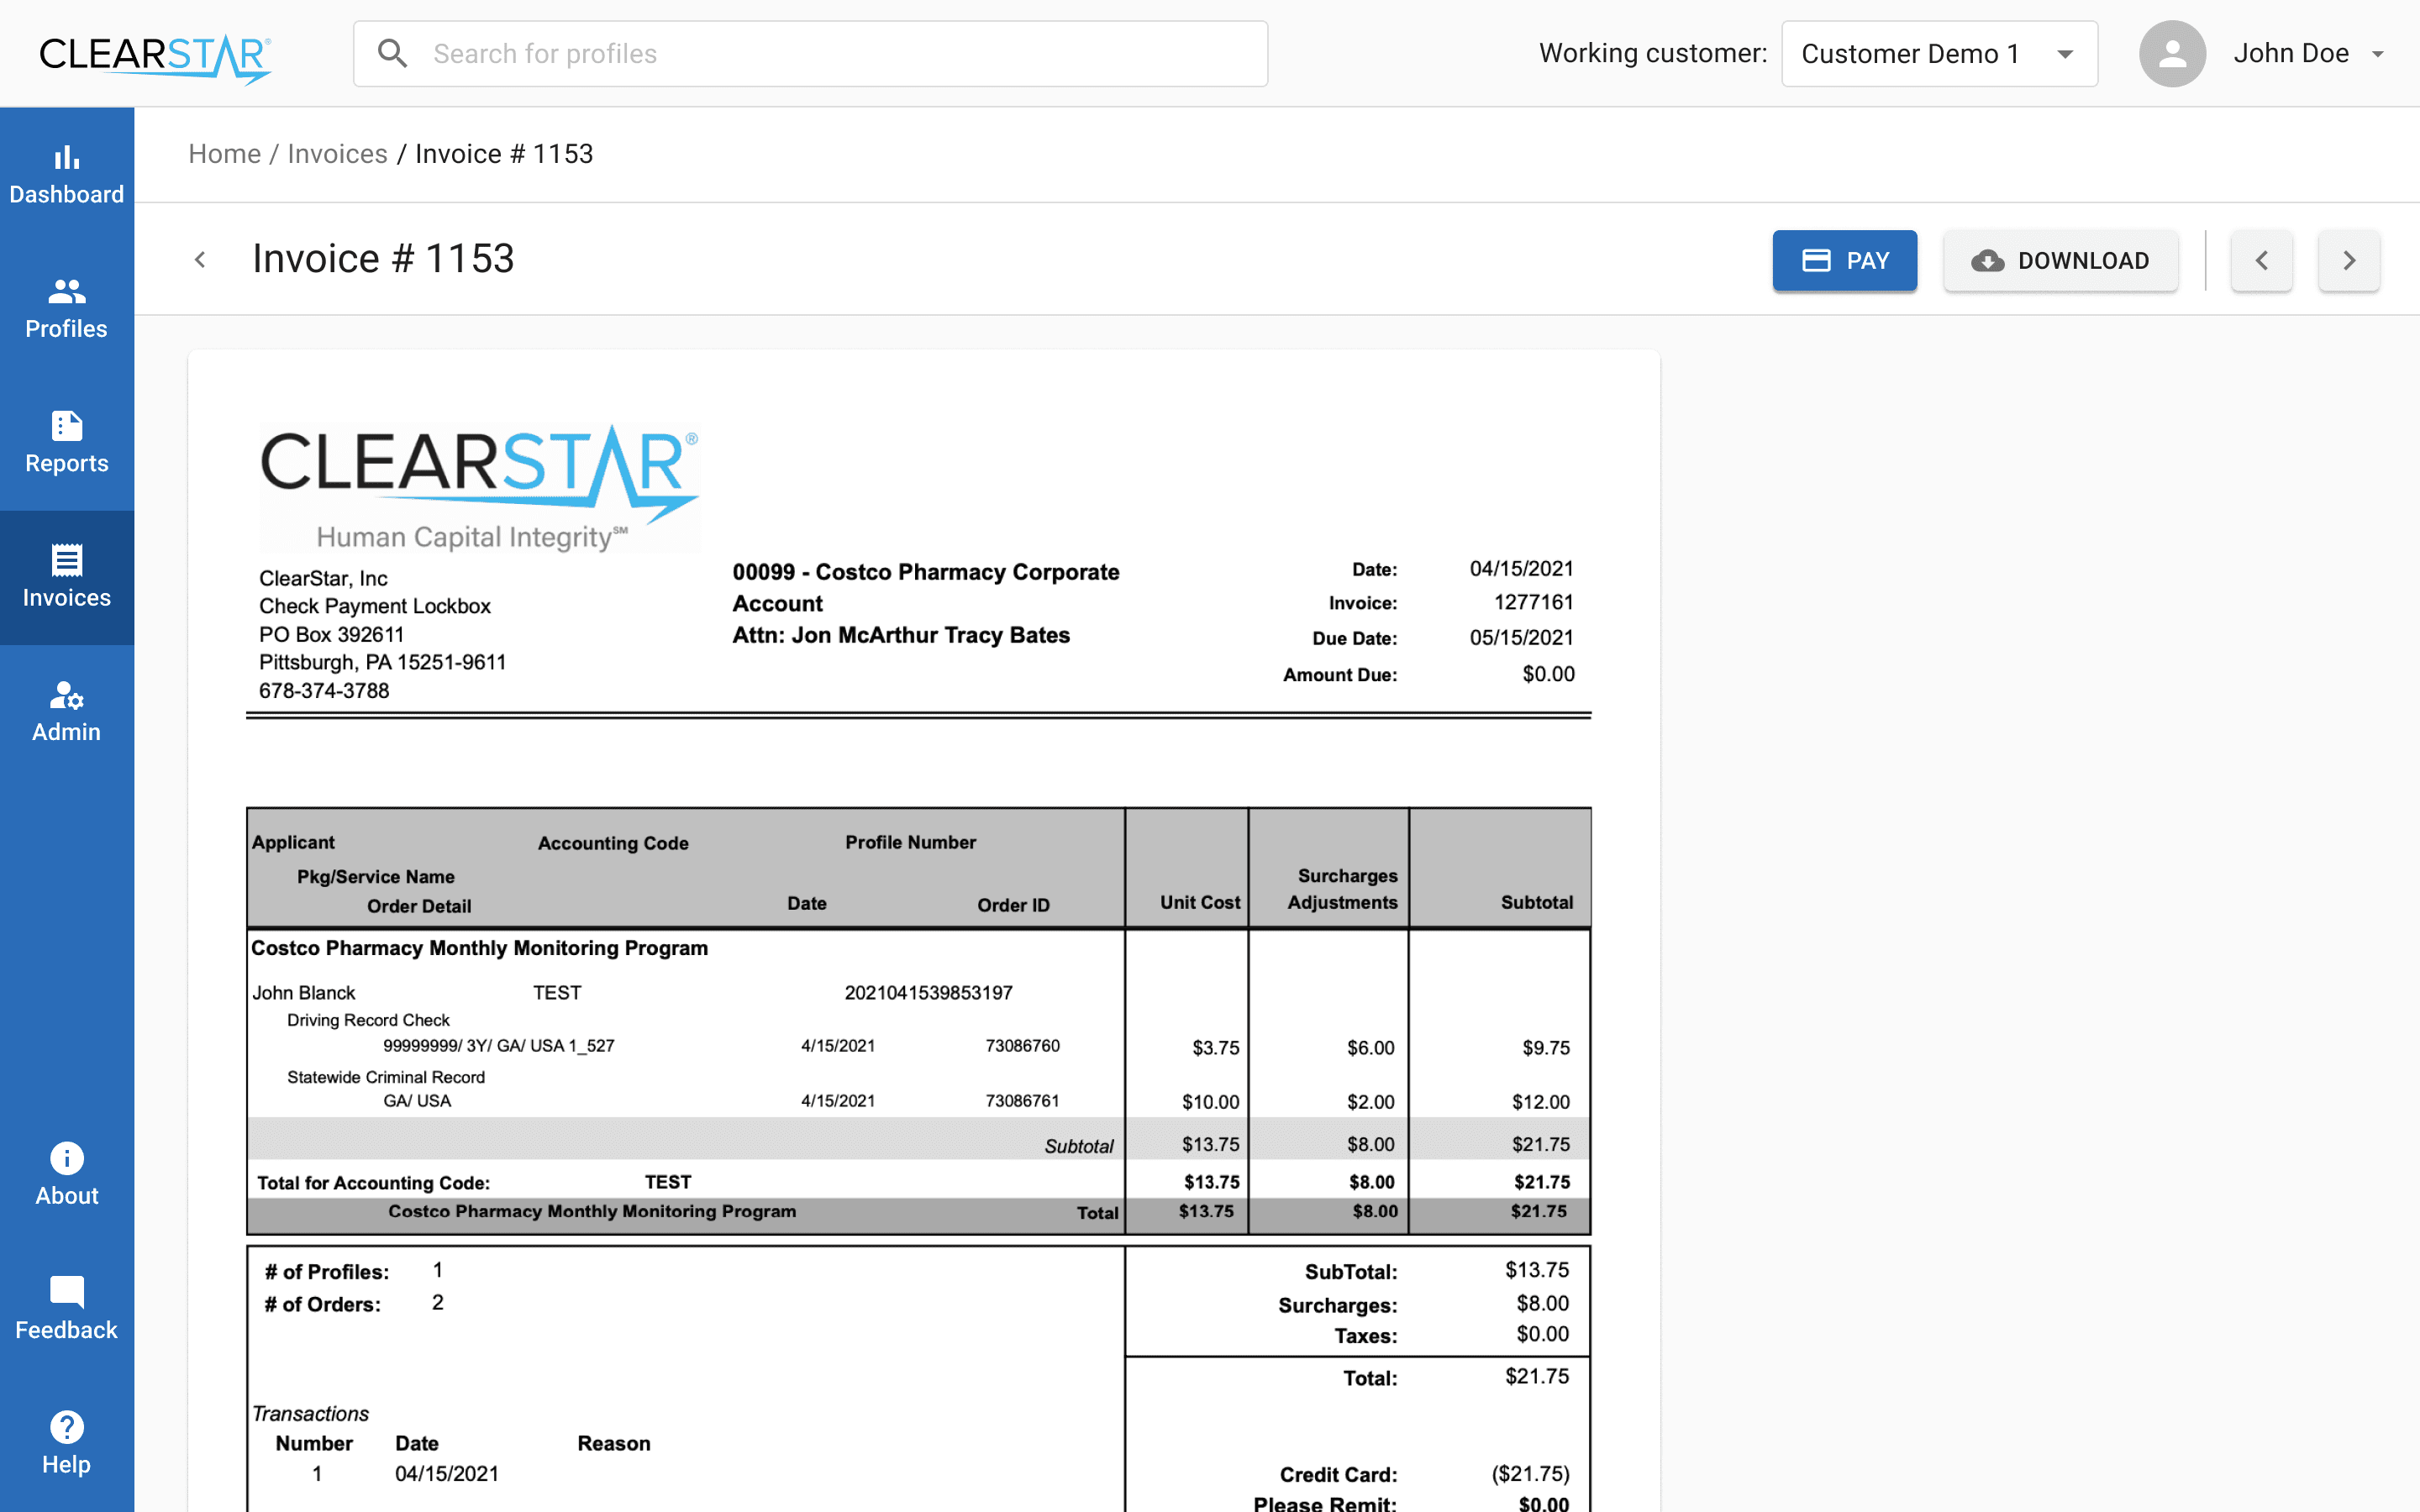
Task: Go to Profiles in sidebar
Action: click(x=66, y=291)
